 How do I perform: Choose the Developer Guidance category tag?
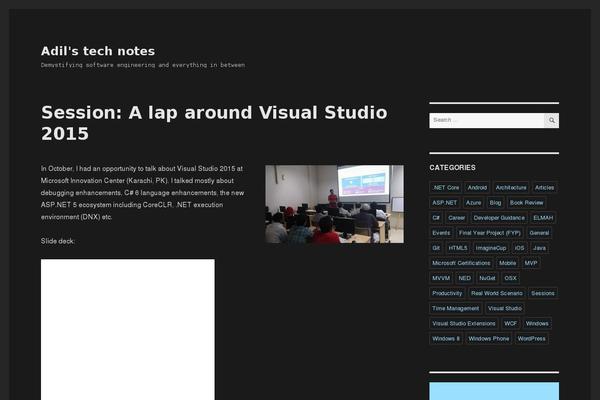[x=499, y=218]
